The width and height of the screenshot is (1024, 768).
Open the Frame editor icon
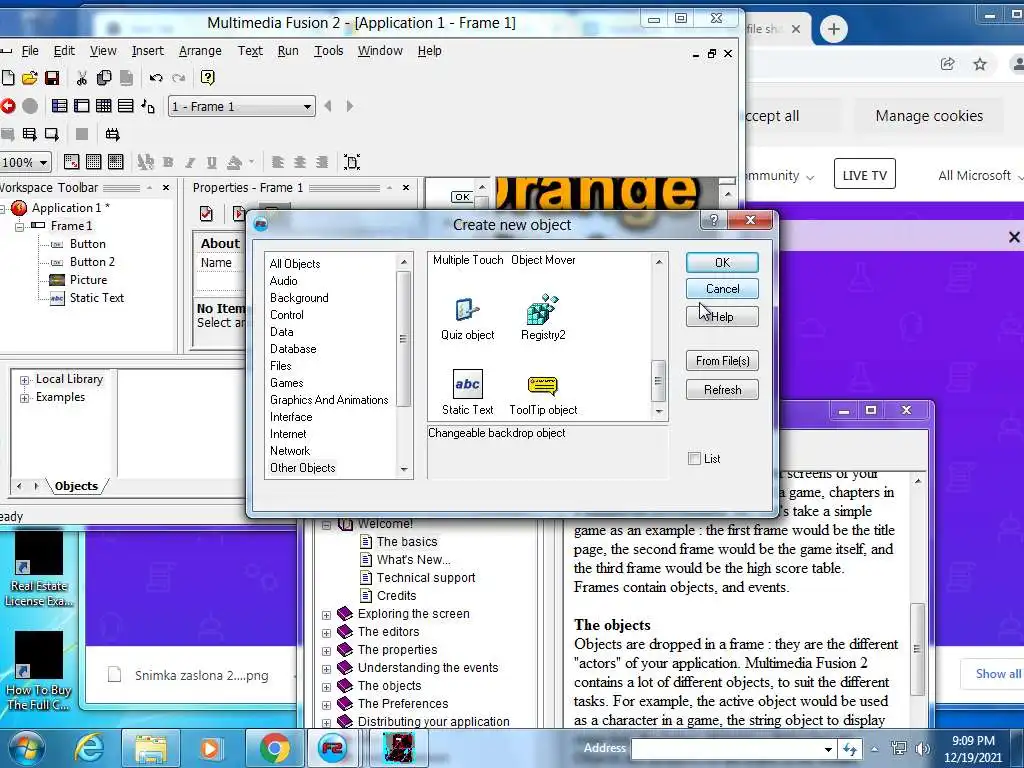tap(82, 106)
